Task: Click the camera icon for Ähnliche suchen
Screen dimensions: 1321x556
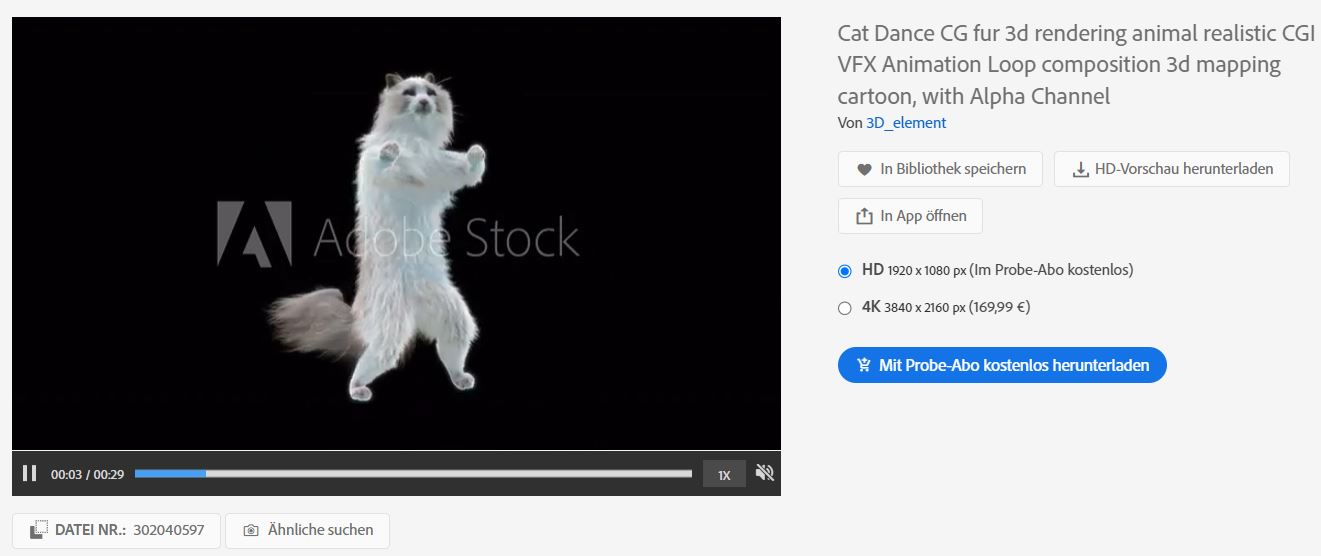Action: 251,530
